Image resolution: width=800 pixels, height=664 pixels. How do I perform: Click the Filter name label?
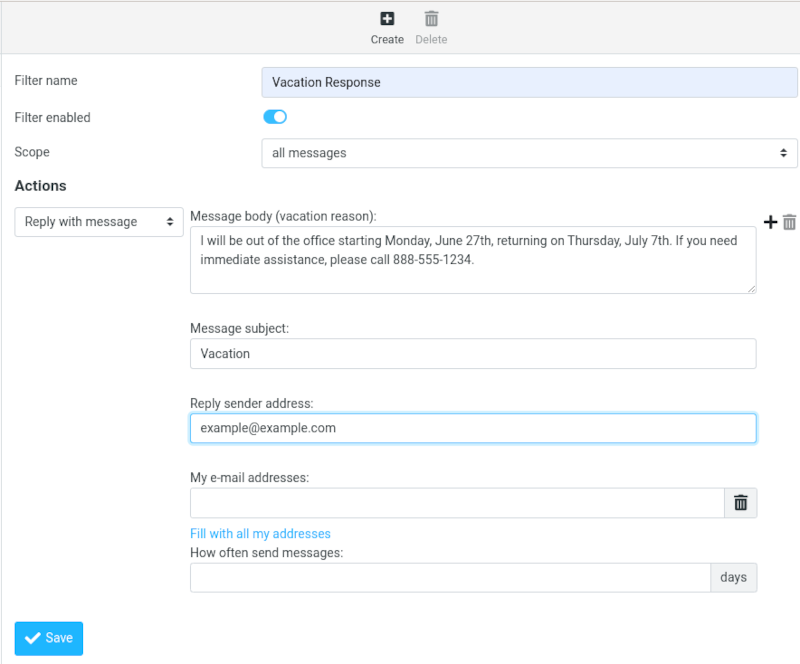(x=46, y=81)
